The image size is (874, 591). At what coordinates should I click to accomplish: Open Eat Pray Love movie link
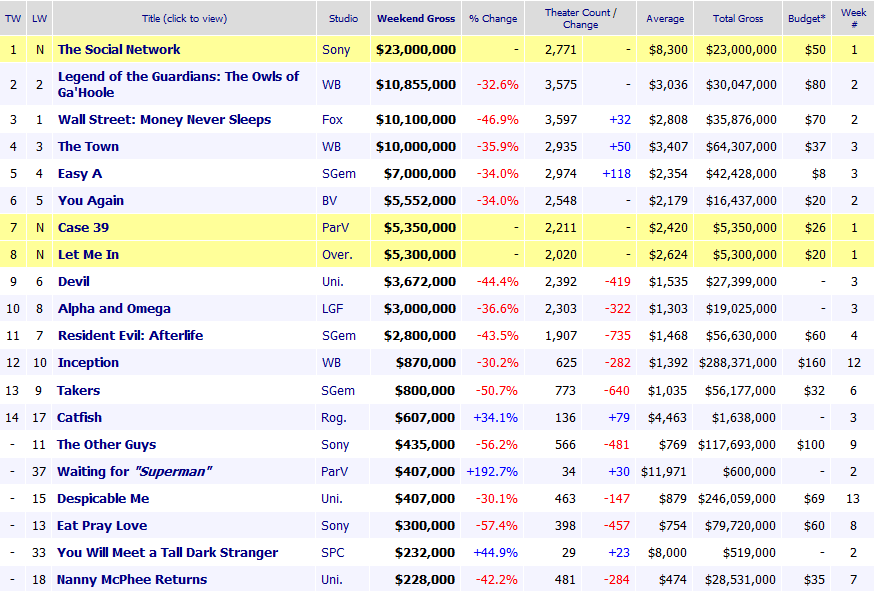click(102, 526)
